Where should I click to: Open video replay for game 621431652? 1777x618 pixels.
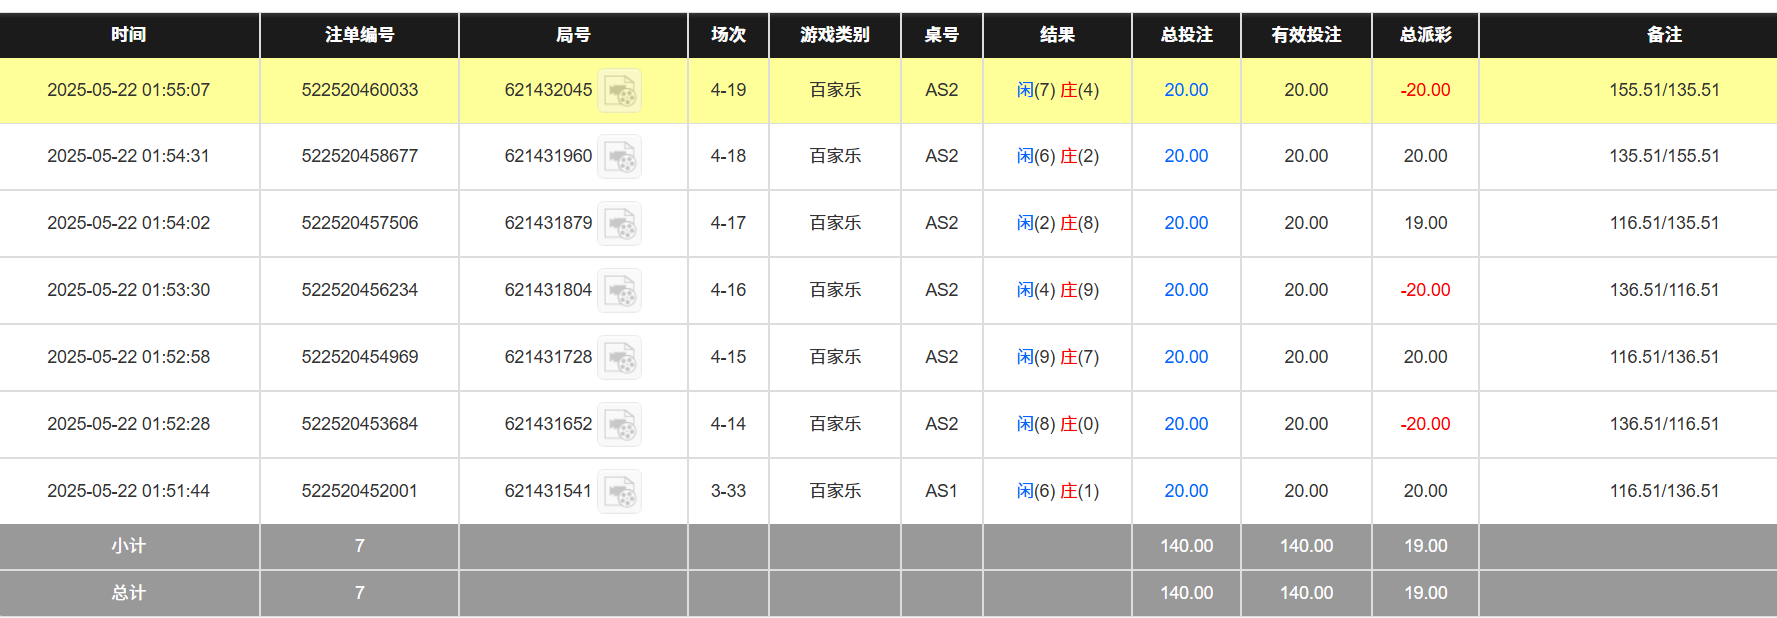619,423
